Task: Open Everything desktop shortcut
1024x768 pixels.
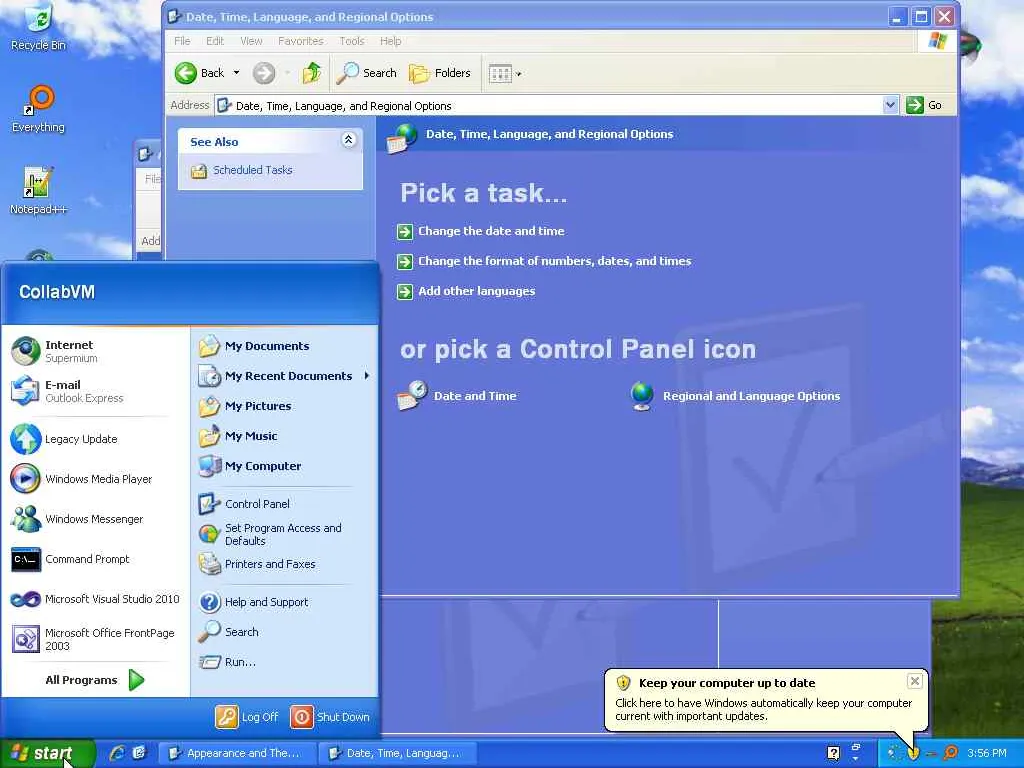Action: coord(39,109)
